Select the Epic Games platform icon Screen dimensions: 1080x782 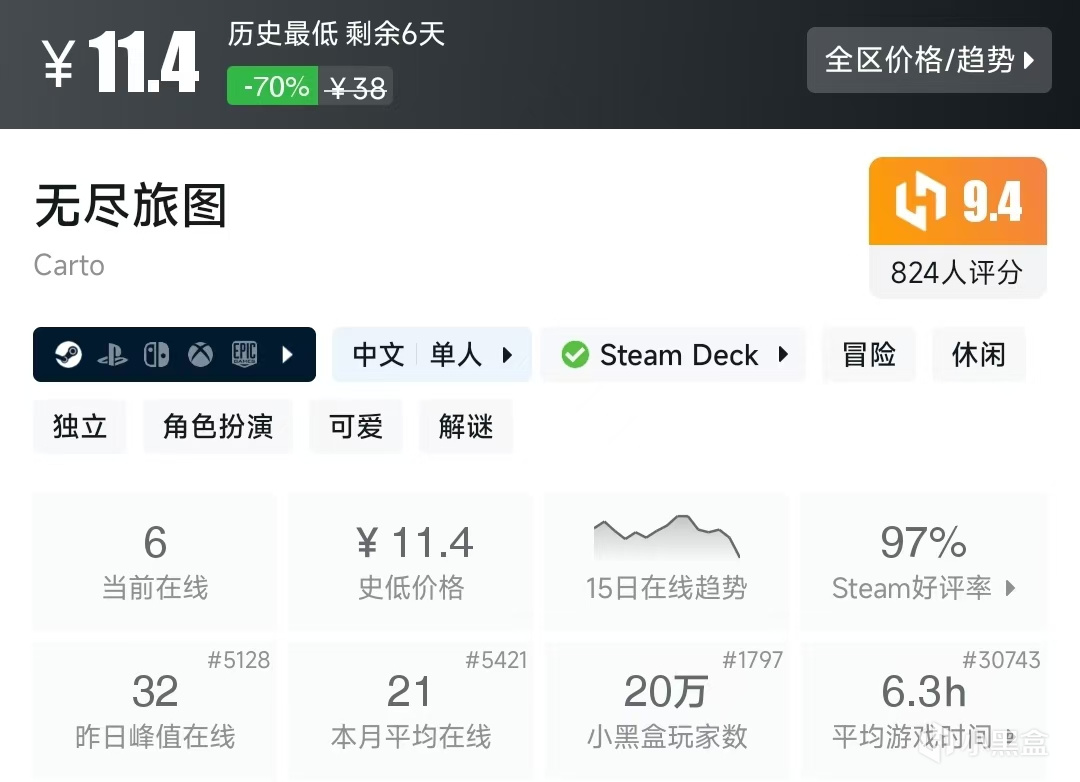[x=244, y=354]
